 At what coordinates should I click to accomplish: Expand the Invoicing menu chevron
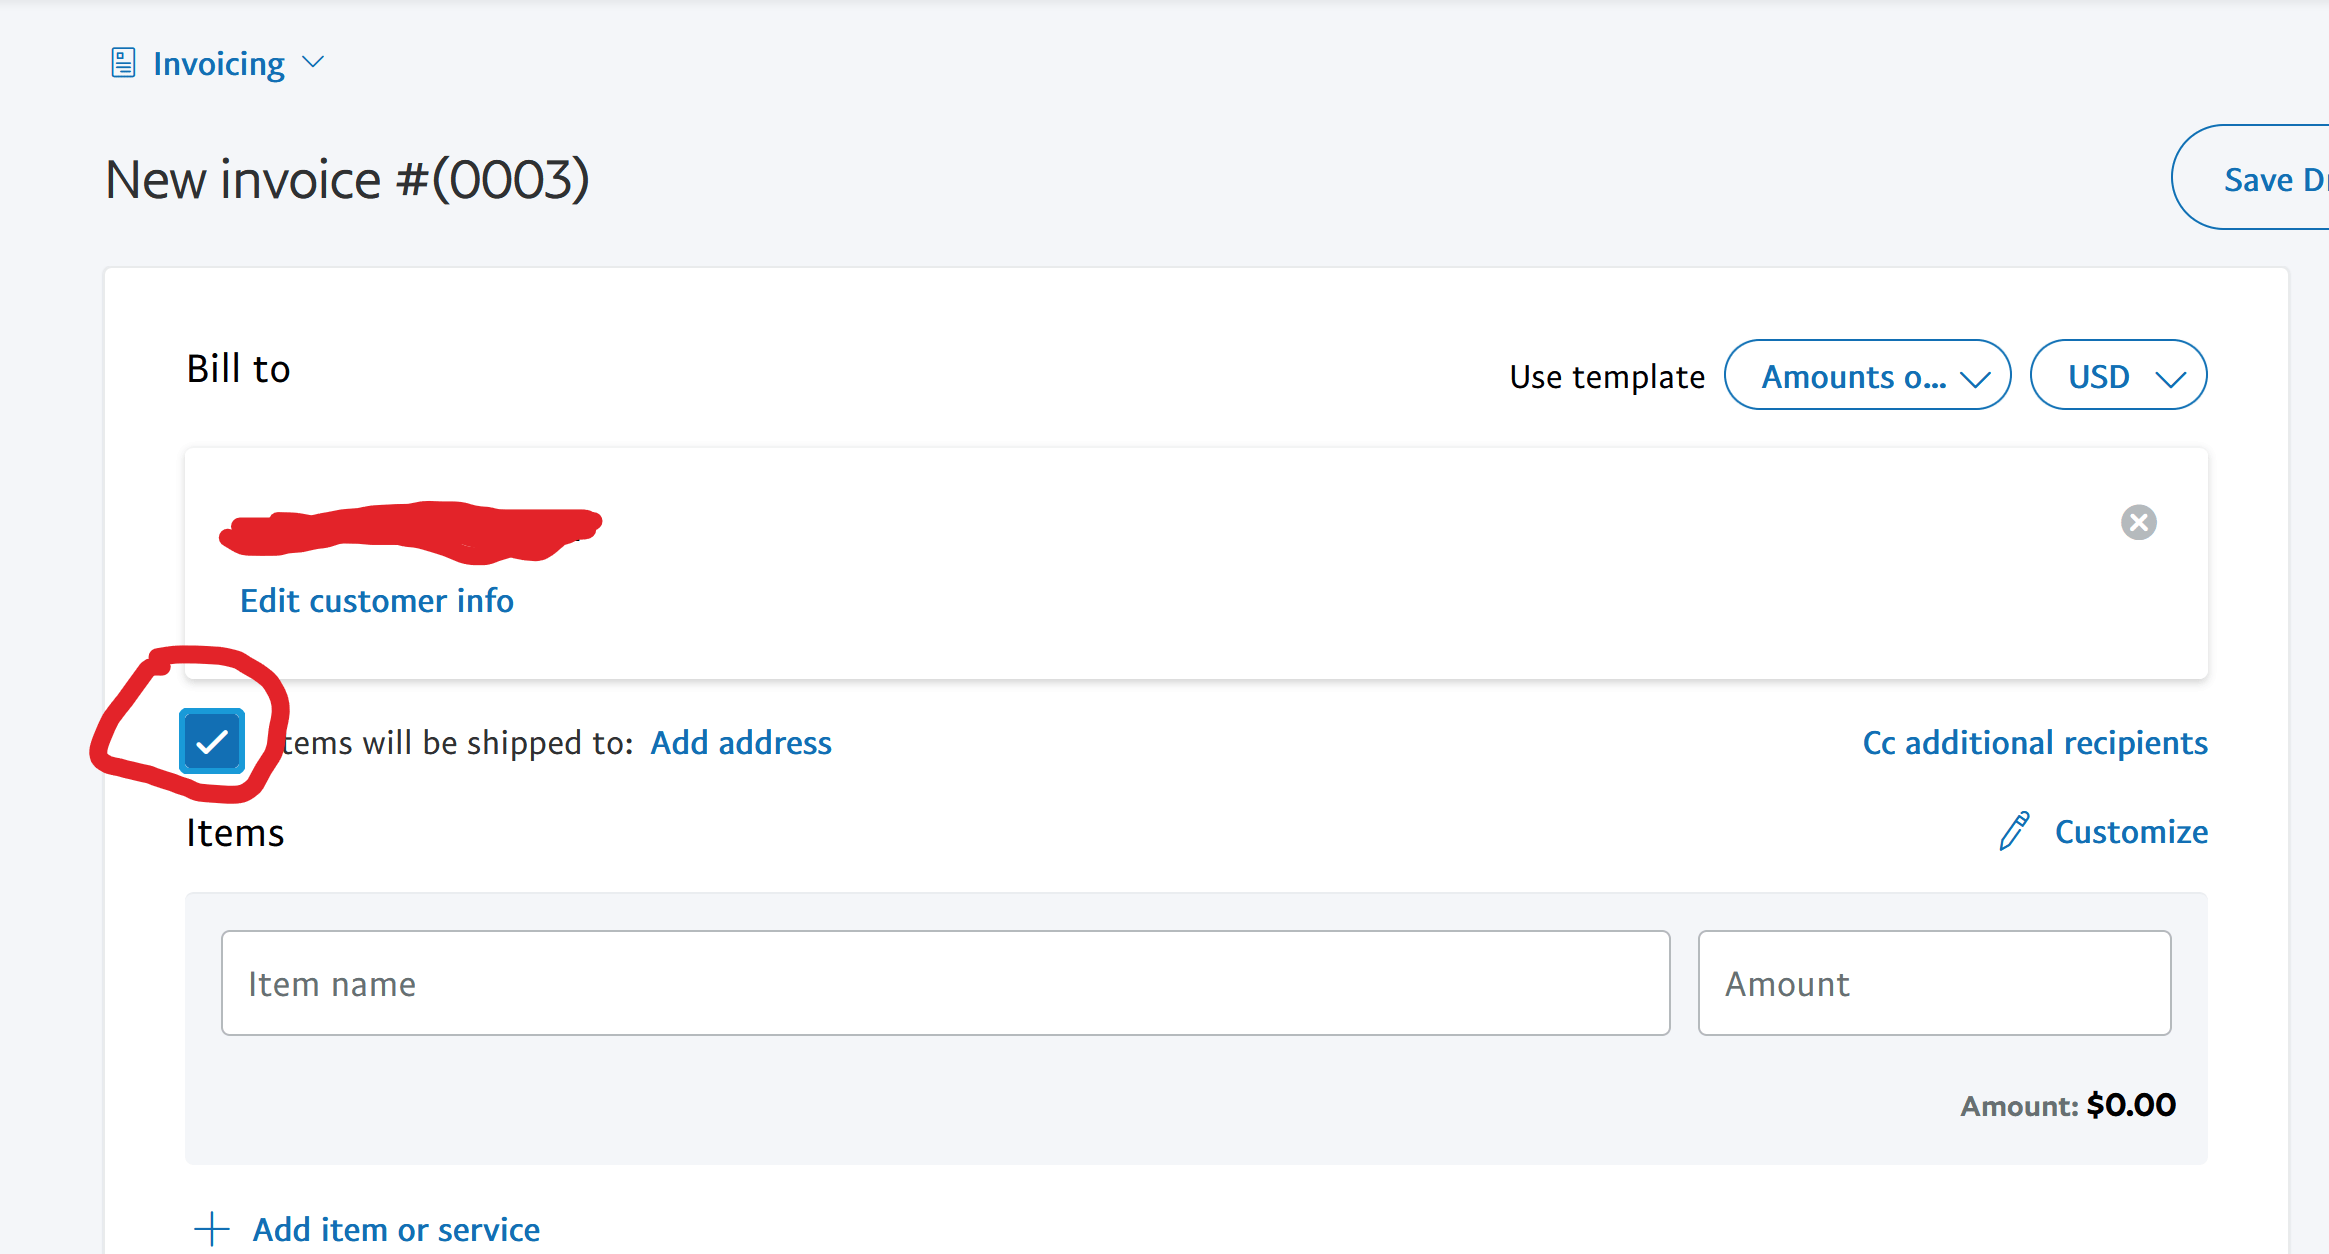(313, 63)
